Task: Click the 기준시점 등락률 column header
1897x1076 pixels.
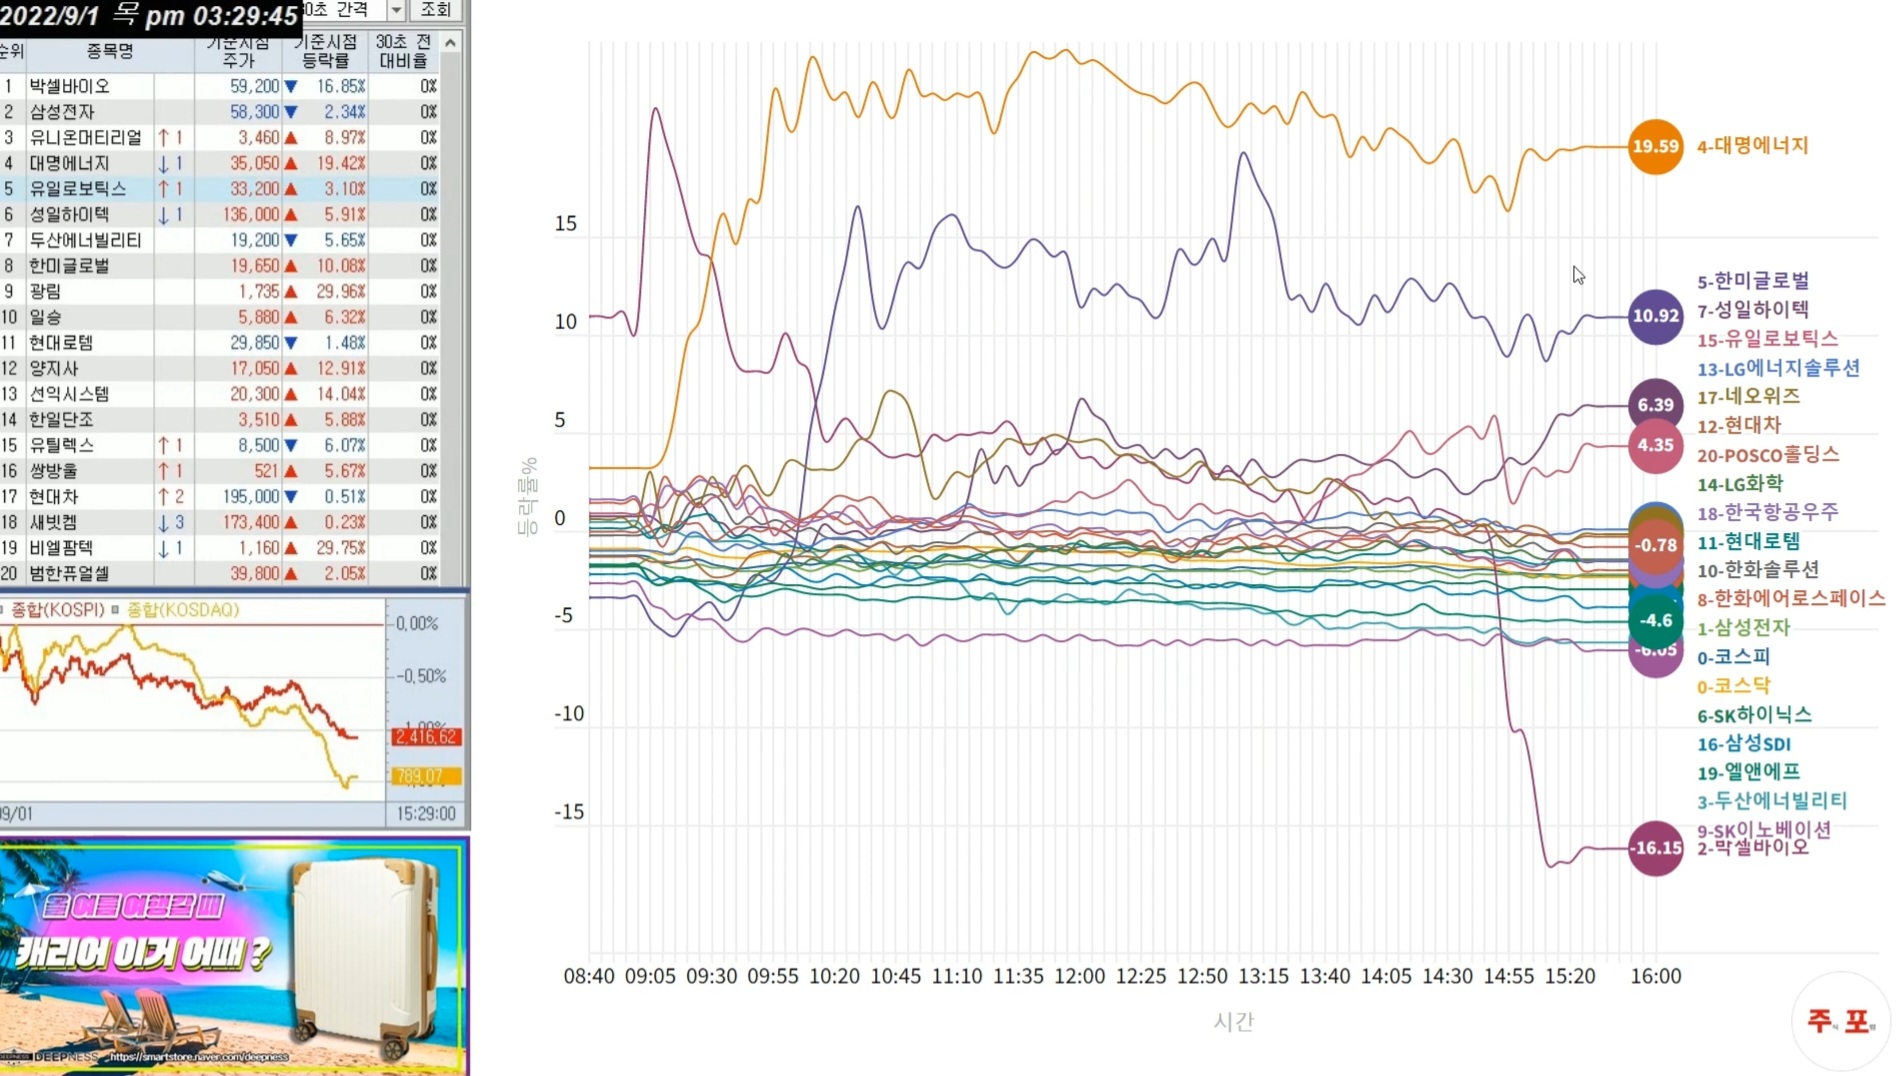Action: (x=324, y=51)
